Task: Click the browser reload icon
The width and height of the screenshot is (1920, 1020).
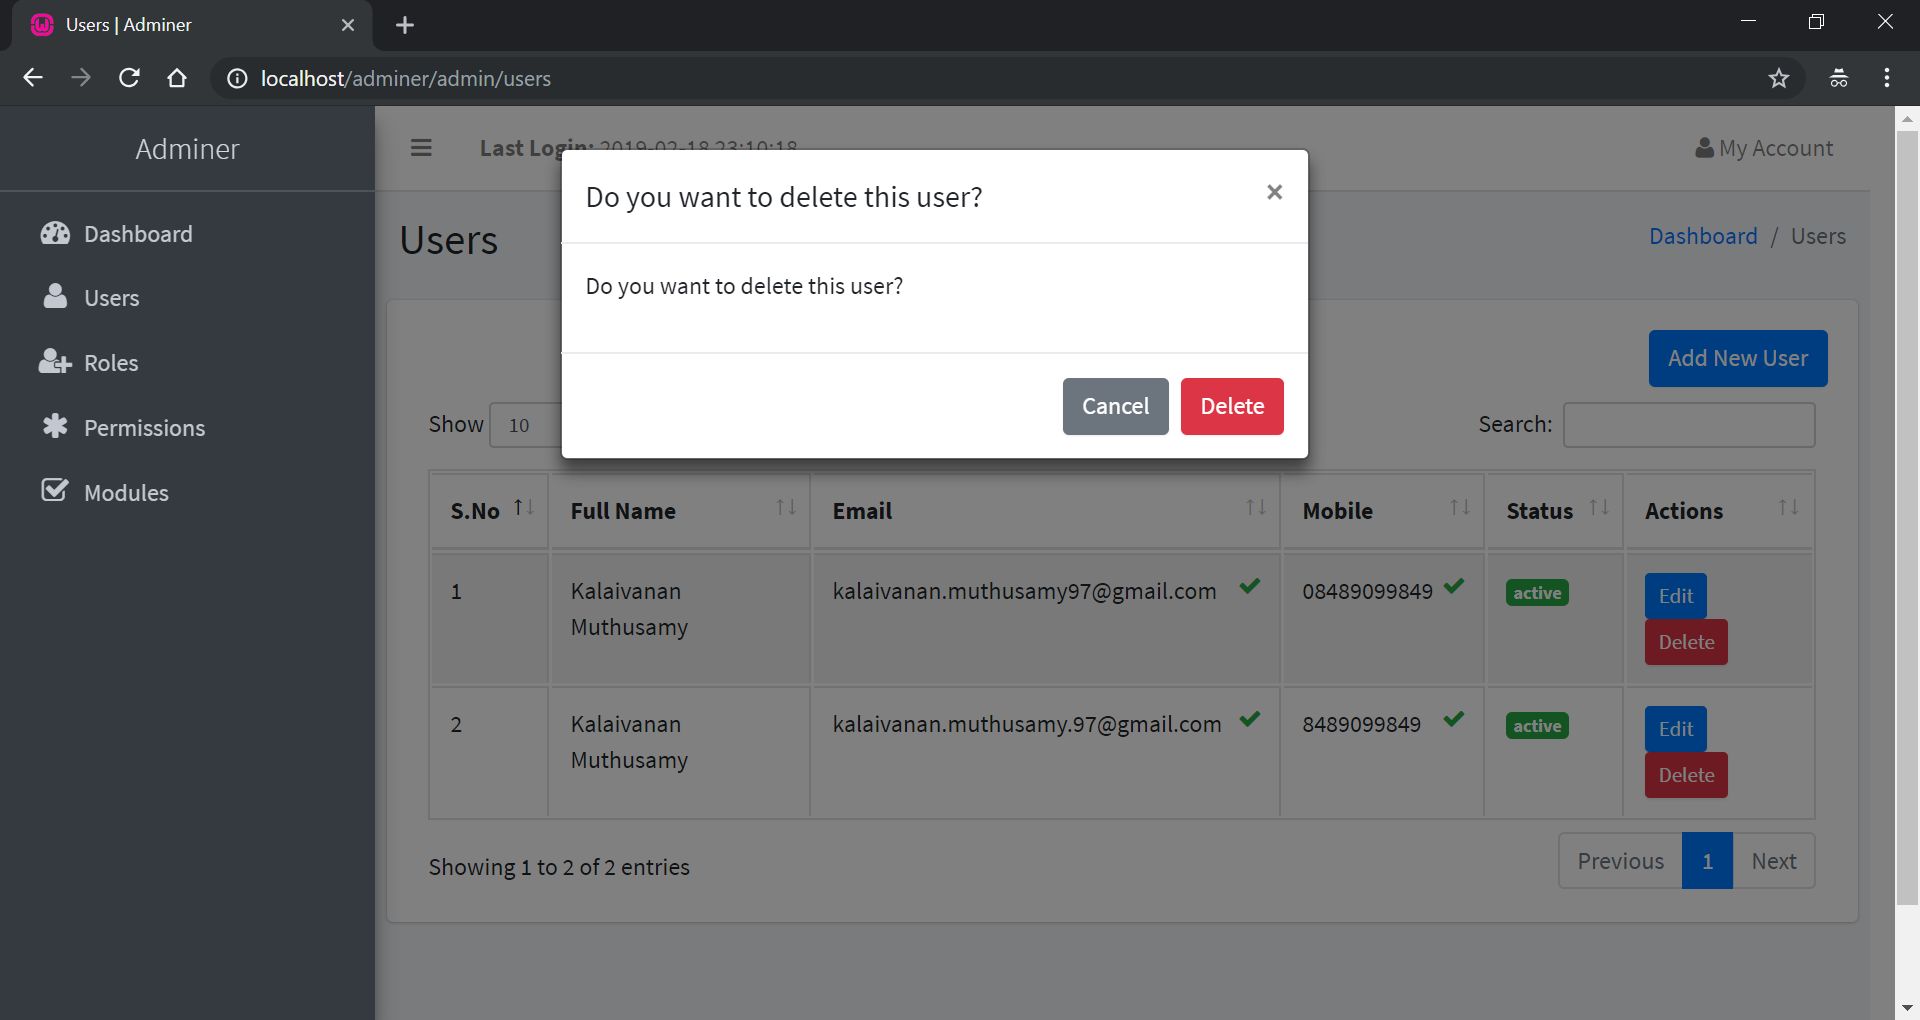Action: (x=129, y=78)
